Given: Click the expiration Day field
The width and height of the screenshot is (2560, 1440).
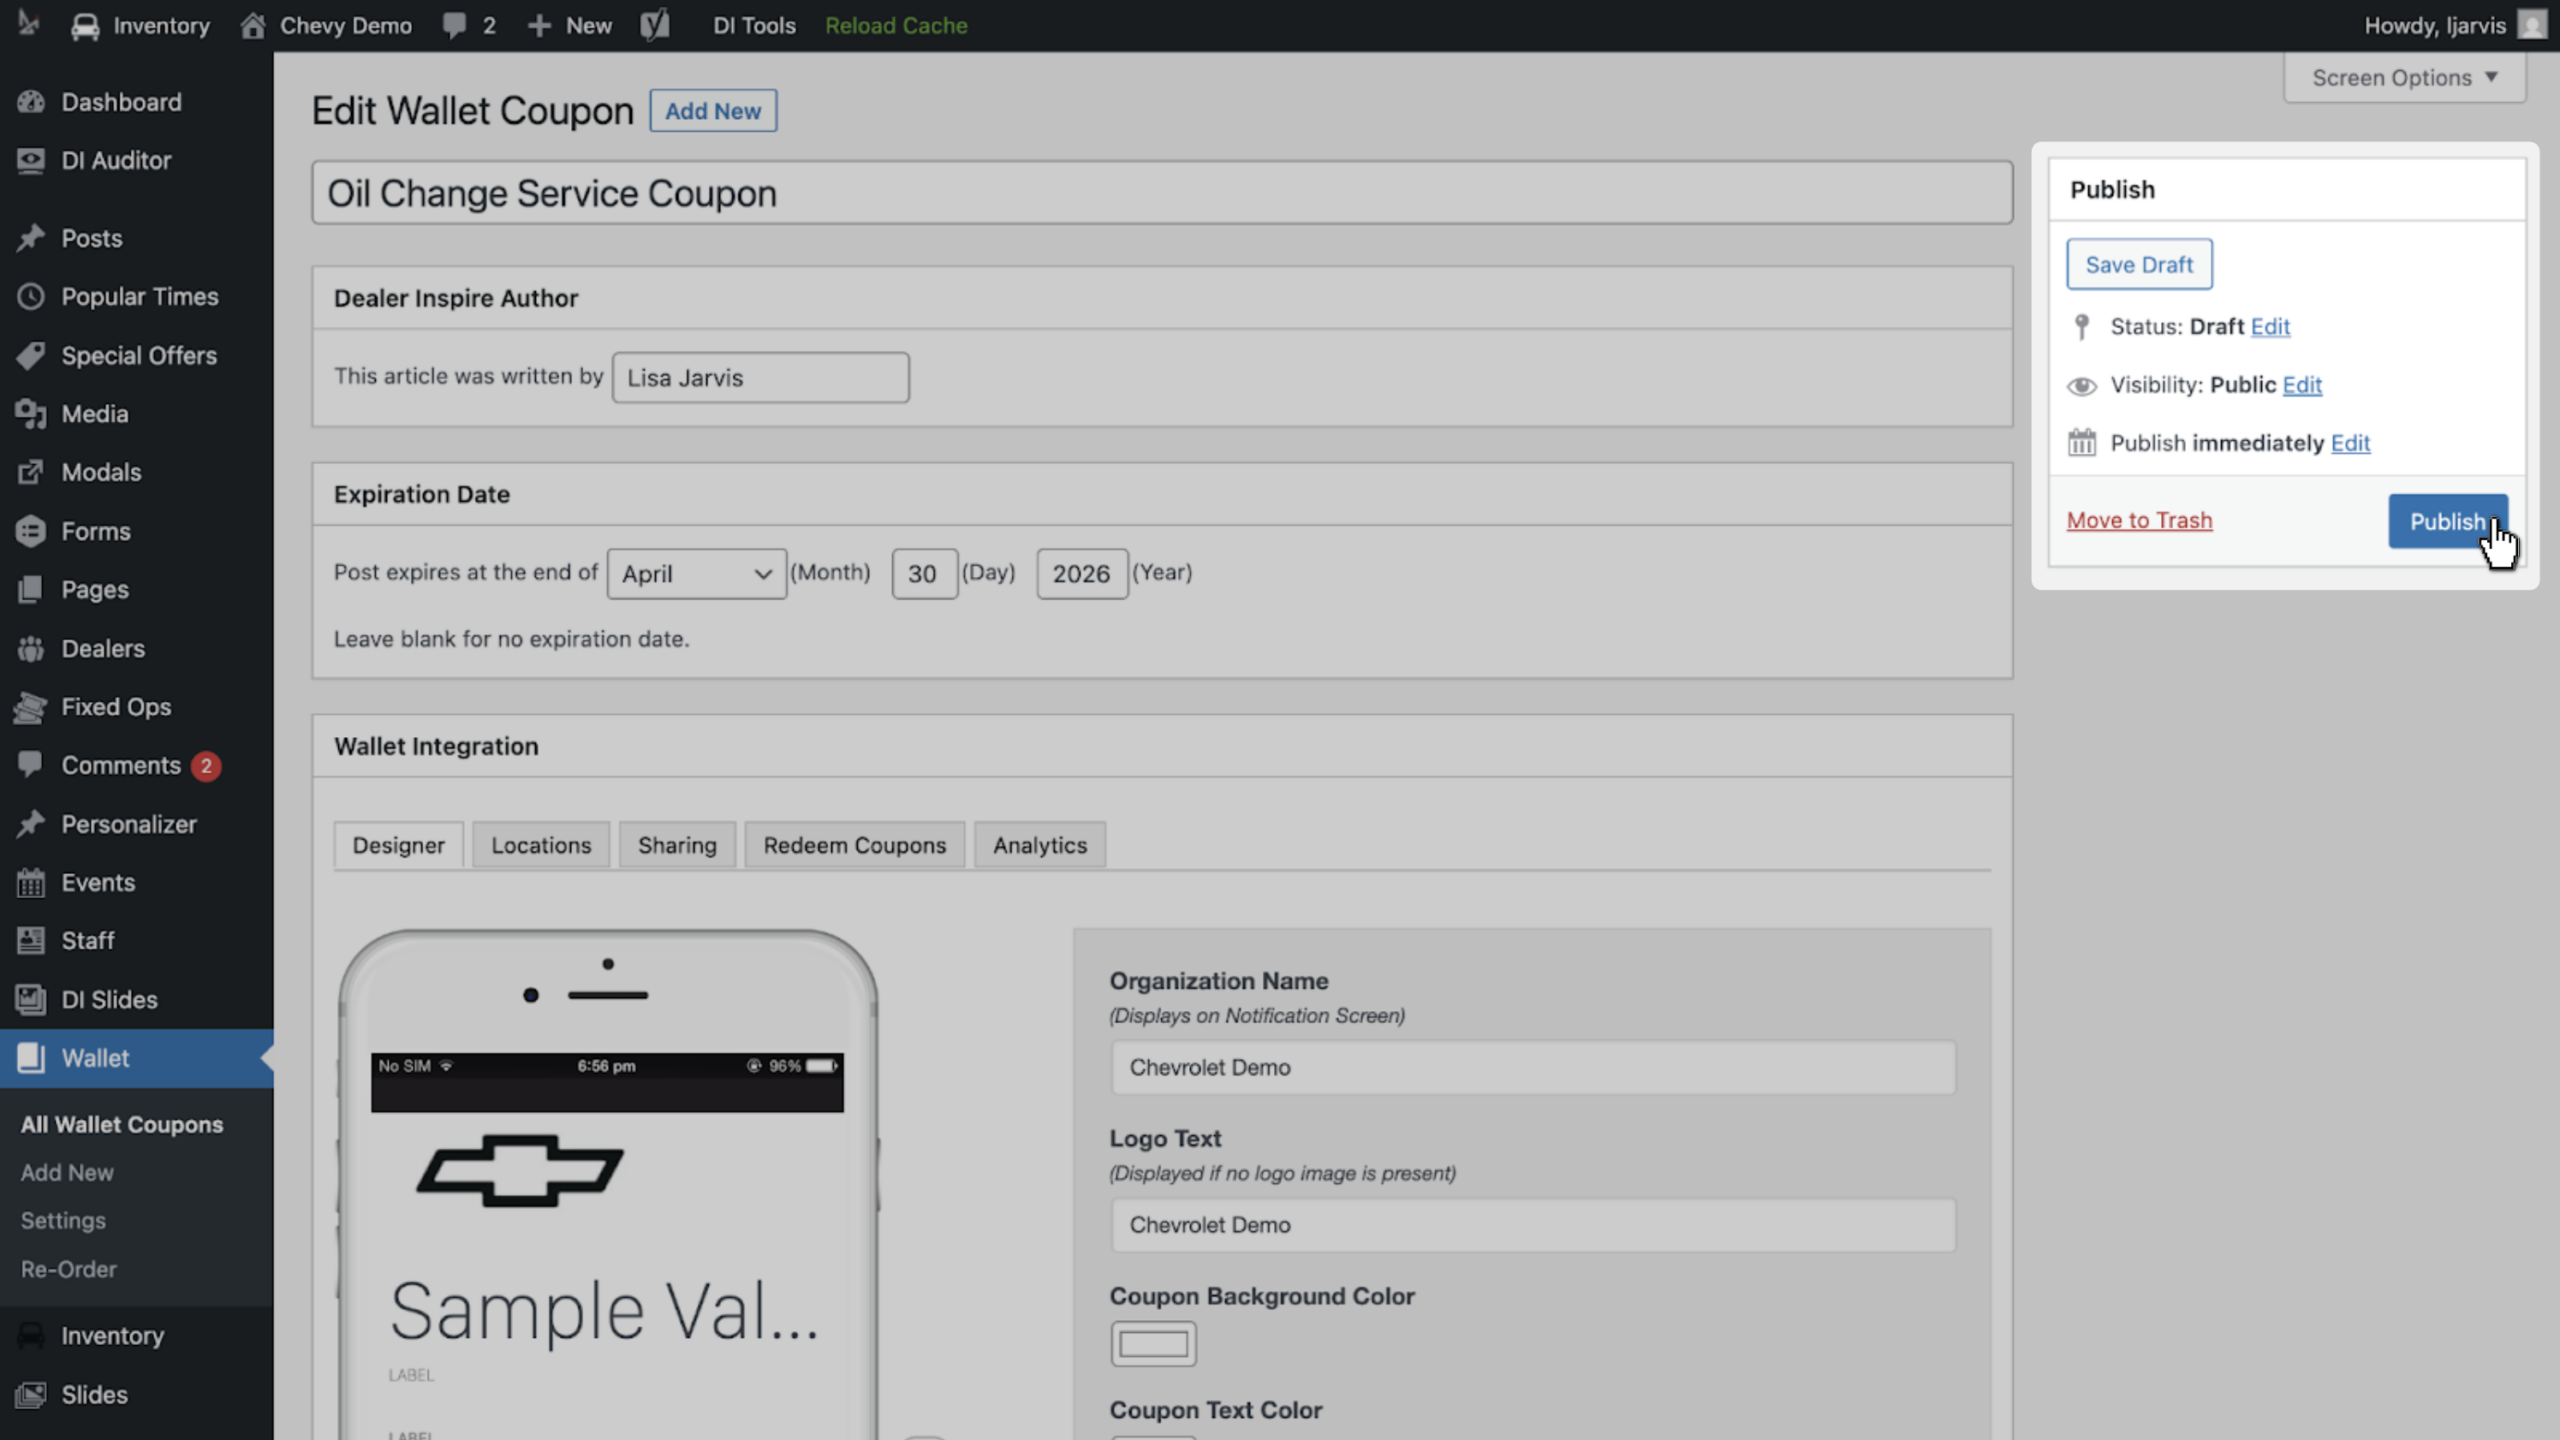Looking at the screenshot, I should tap(924, 574).
